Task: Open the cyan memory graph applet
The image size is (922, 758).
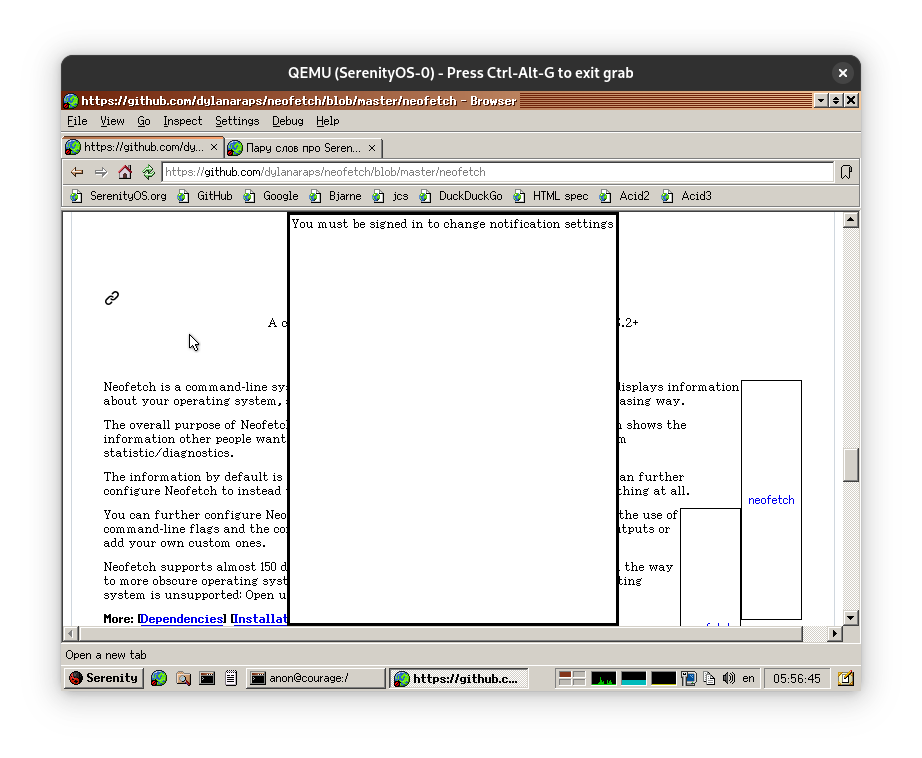Action: click(633, 678)
